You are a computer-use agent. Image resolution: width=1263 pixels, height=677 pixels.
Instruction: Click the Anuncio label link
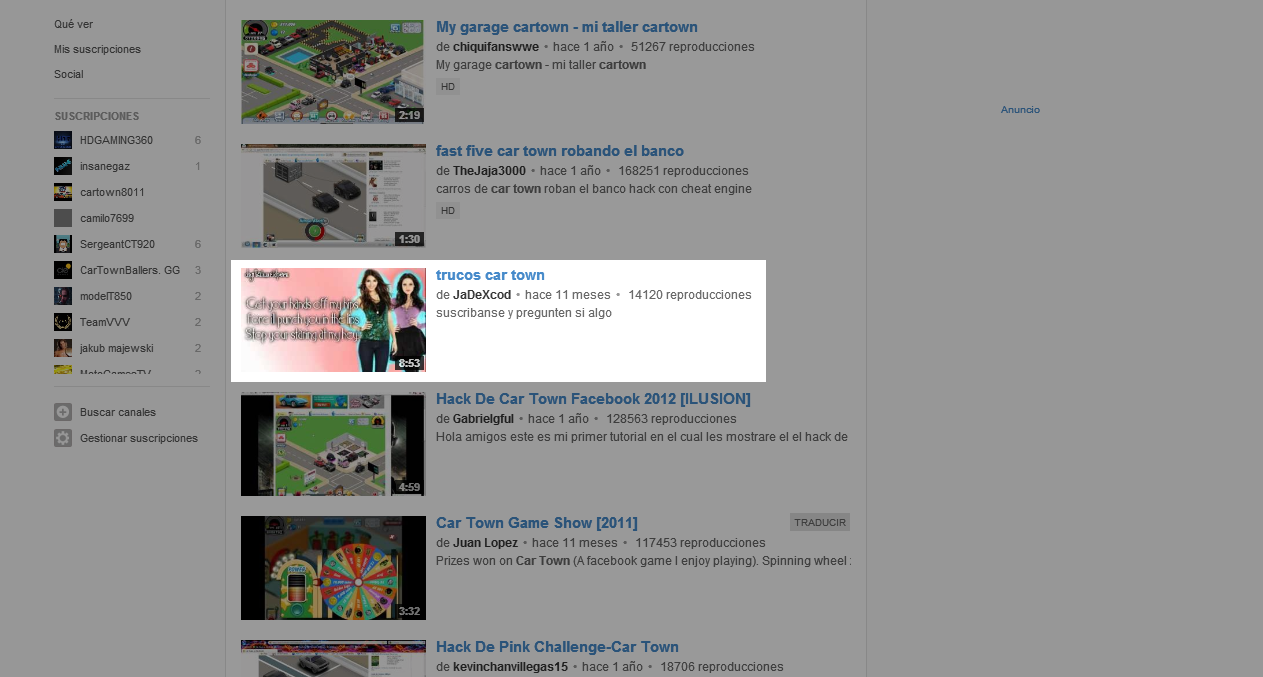(1020, 110)
